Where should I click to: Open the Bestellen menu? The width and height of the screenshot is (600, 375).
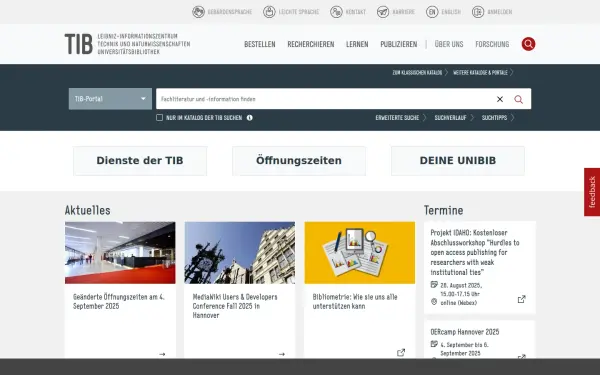click(260, 44)
